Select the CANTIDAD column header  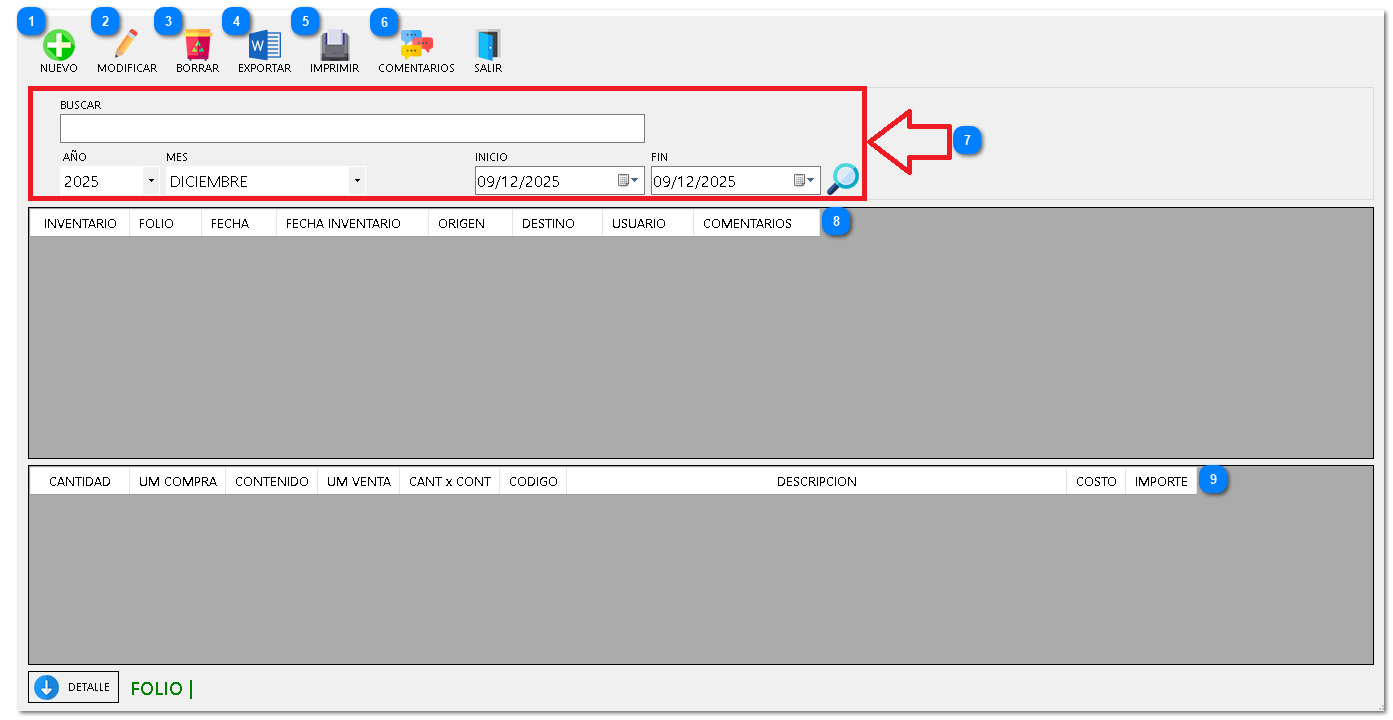pyautogui.click(x=80, y=482)
